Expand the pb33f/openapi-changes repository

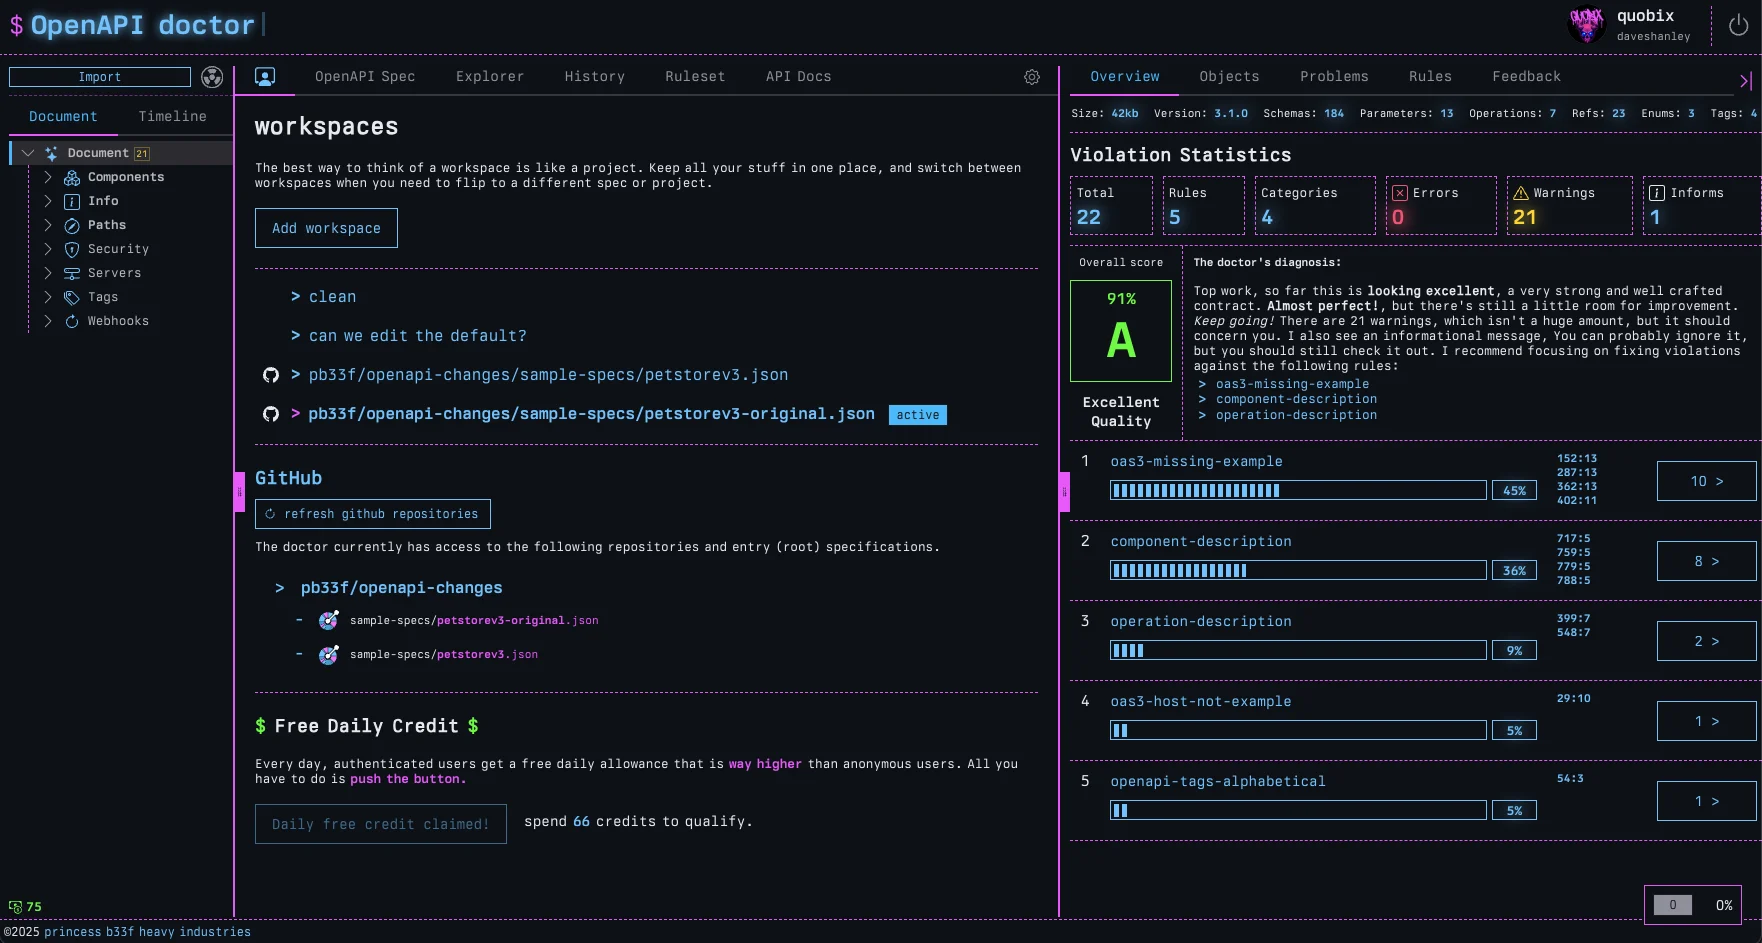tap(280, 588)
